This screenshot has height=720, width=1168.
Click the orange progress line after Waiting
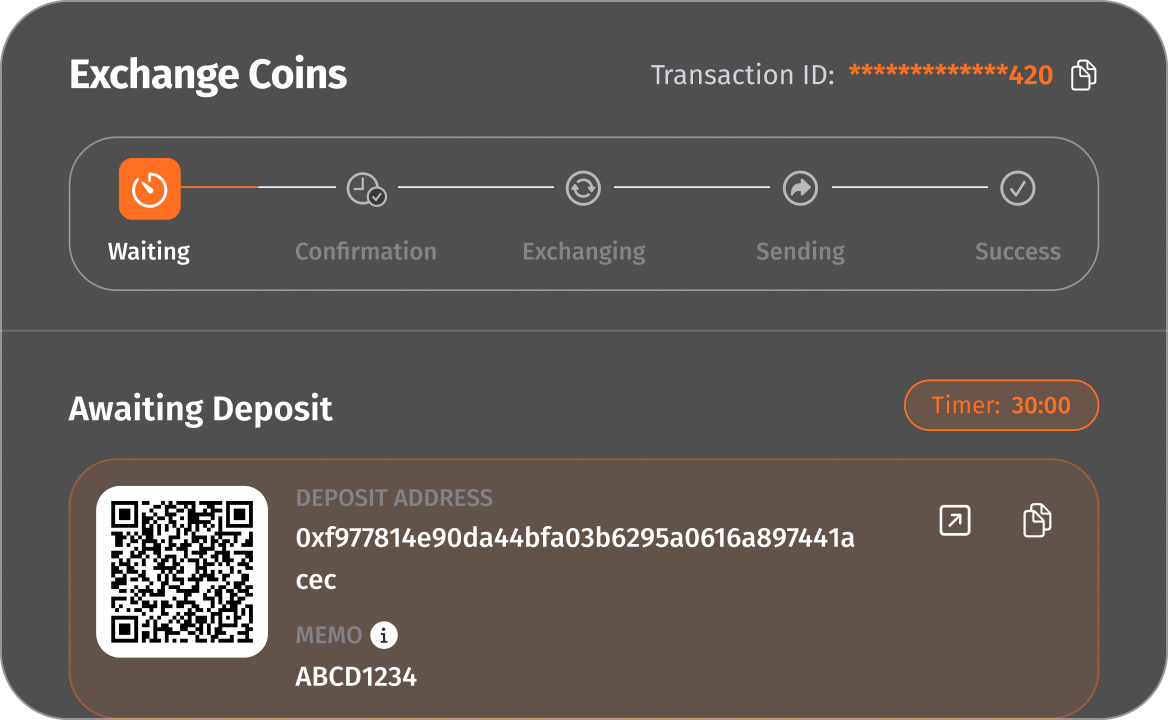point(220,187)
